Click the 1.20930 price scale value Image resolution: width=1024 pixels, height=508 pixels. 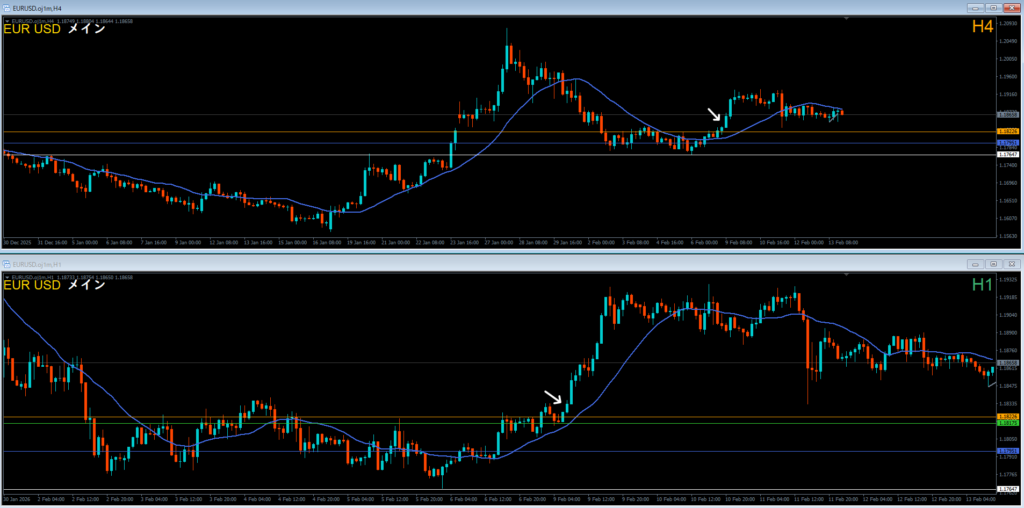pos(1006,23)
